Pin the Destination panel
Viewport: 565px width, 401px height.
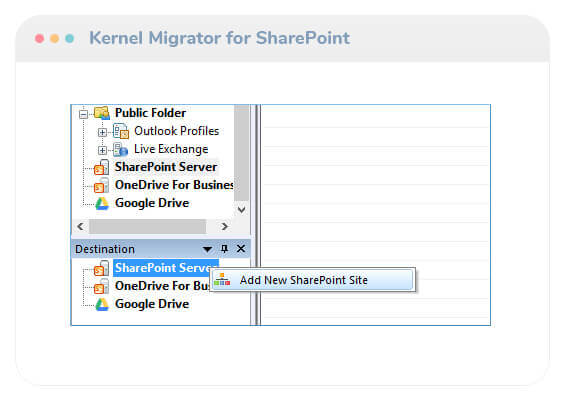coord(224,249)
